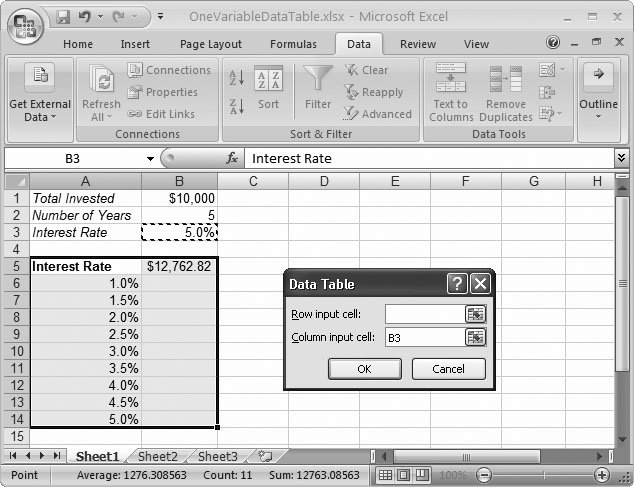Click the Save icon in Quick Access Toolbar

[63, 17]
